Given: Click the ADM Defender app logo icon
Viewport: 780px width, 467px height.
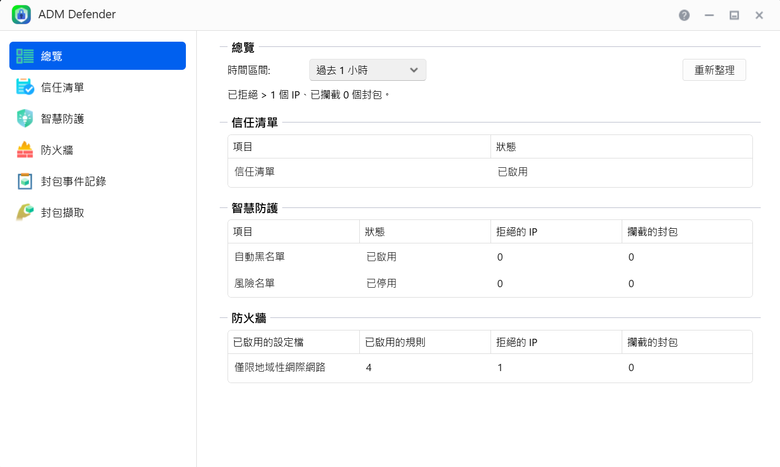Looking at the screenshot, I should [x=21, y=14].
